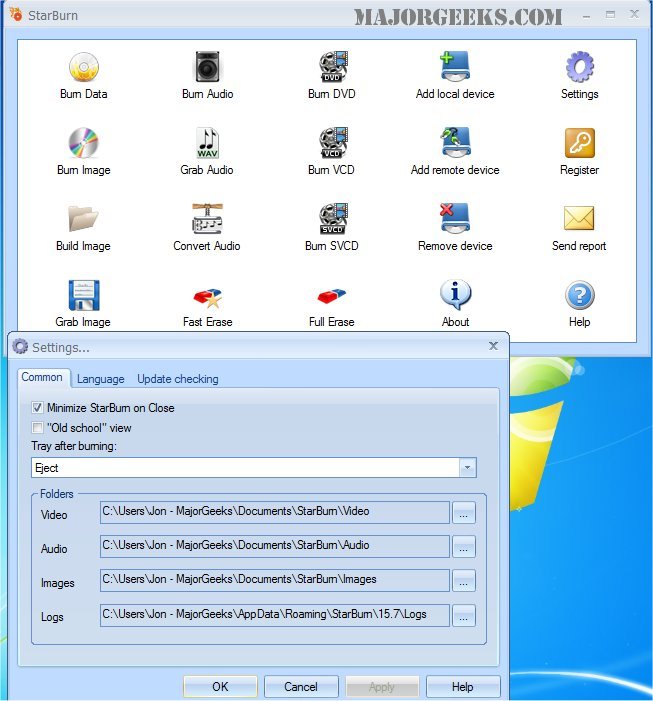The image size is (653, 701).
Task: Switch to the Common tab
Action: [42, 377]
